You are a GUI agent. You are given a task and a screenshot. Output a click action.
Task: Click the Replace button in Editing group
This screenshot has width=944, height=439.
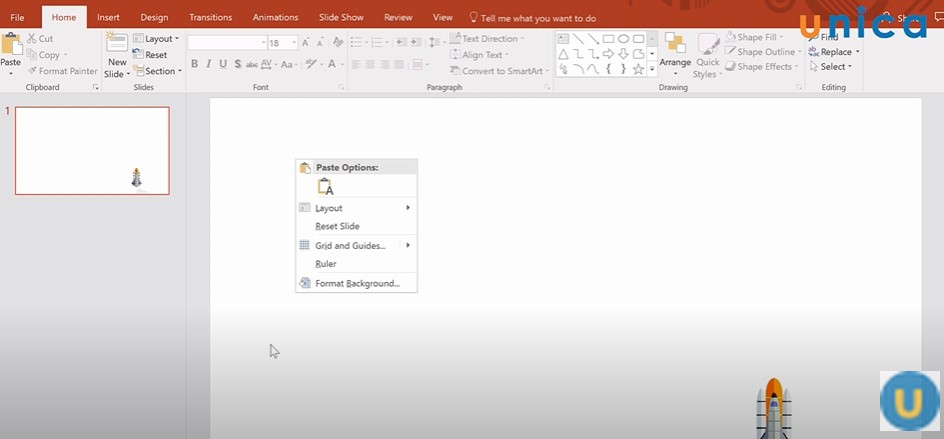tap(836, 52)
